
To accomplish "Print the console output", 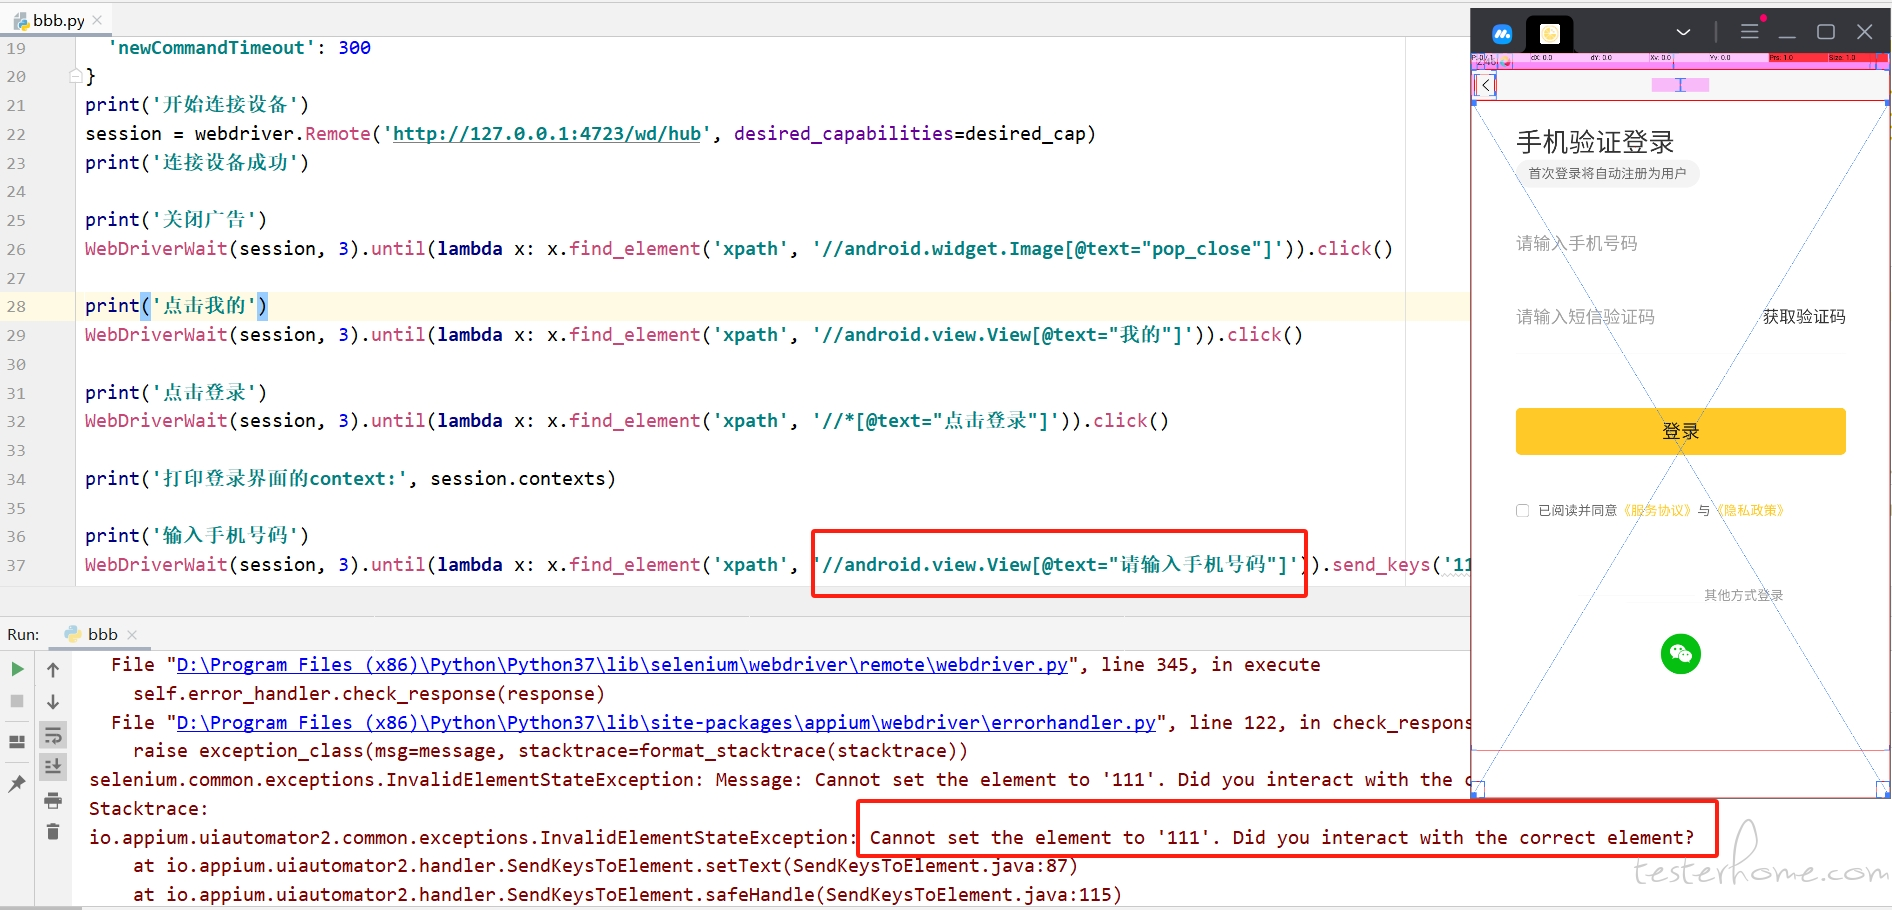I will [x=53, y=800].
